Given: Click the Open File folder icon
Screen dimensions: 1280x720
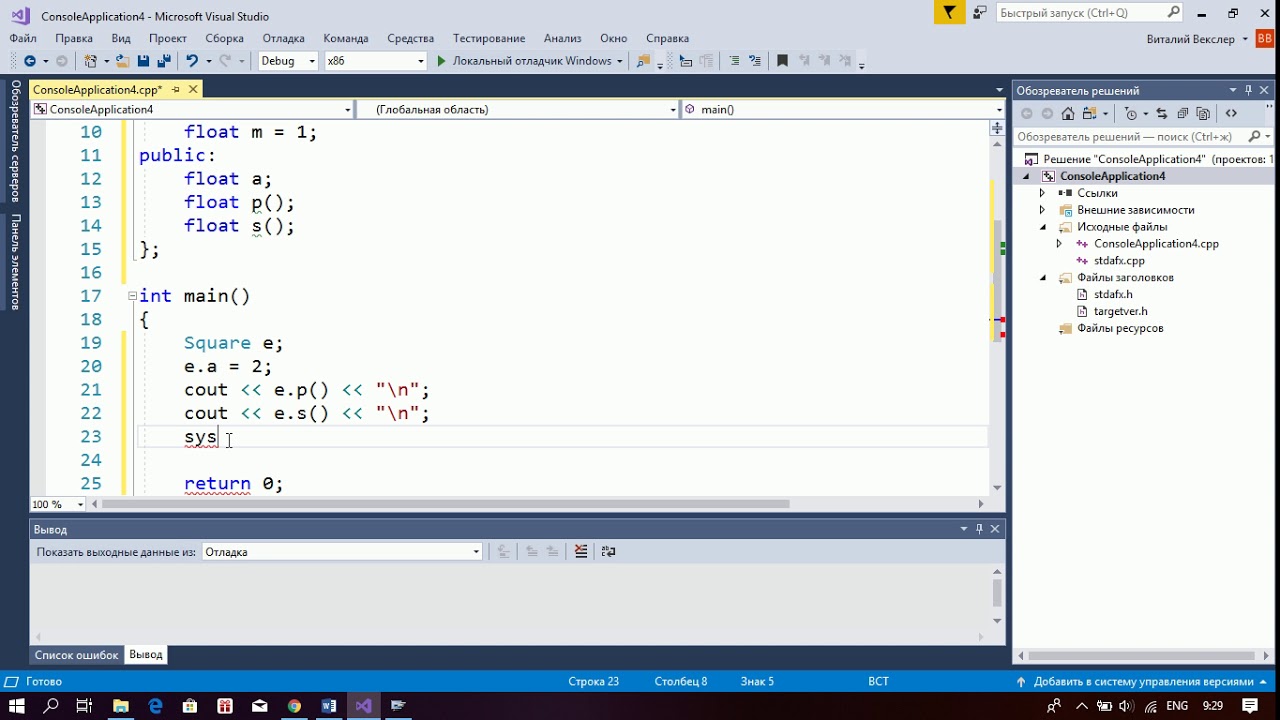Looking at the screenshot, I should click(x=123, y=61).
